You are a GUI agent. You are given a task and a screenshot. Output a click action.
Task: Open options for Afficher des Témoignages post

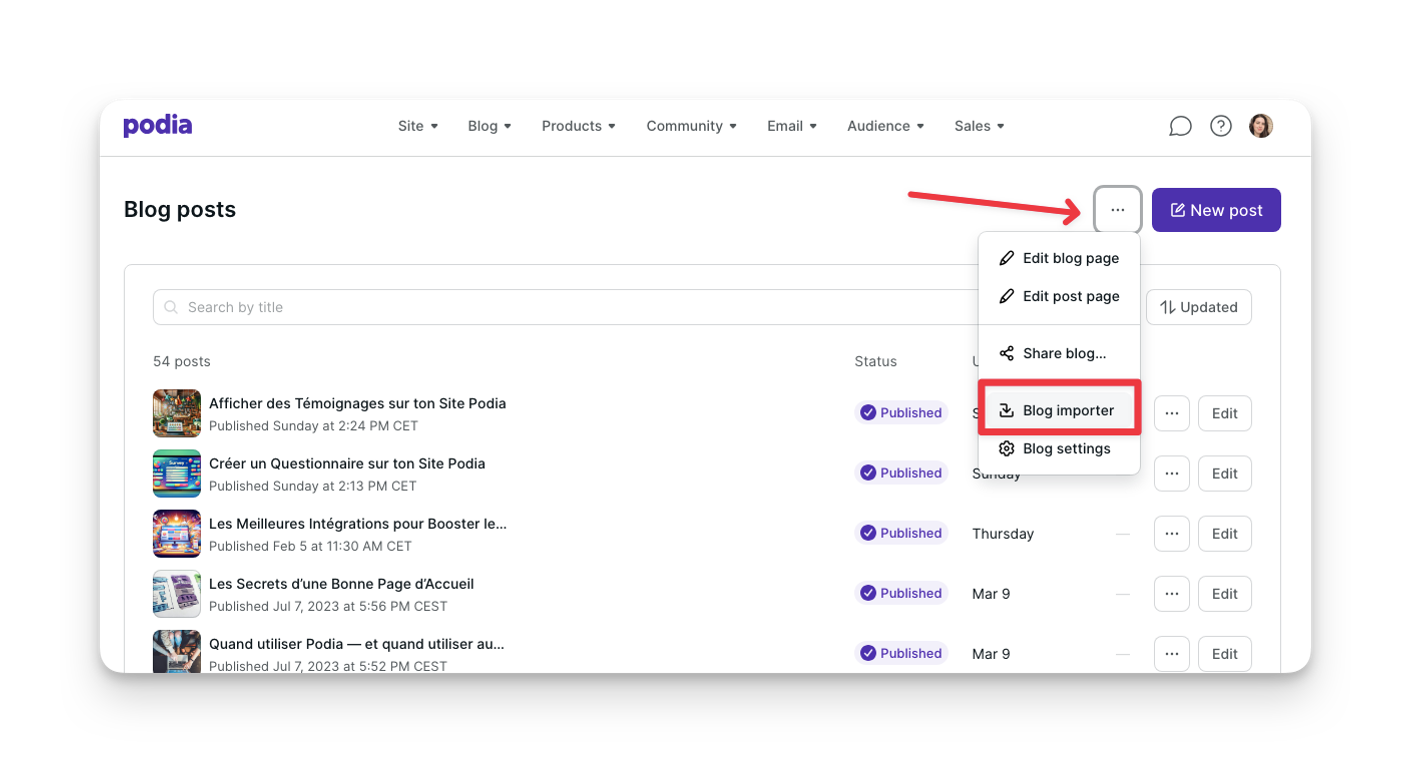pyautogui.click(x=1171, y=413)
